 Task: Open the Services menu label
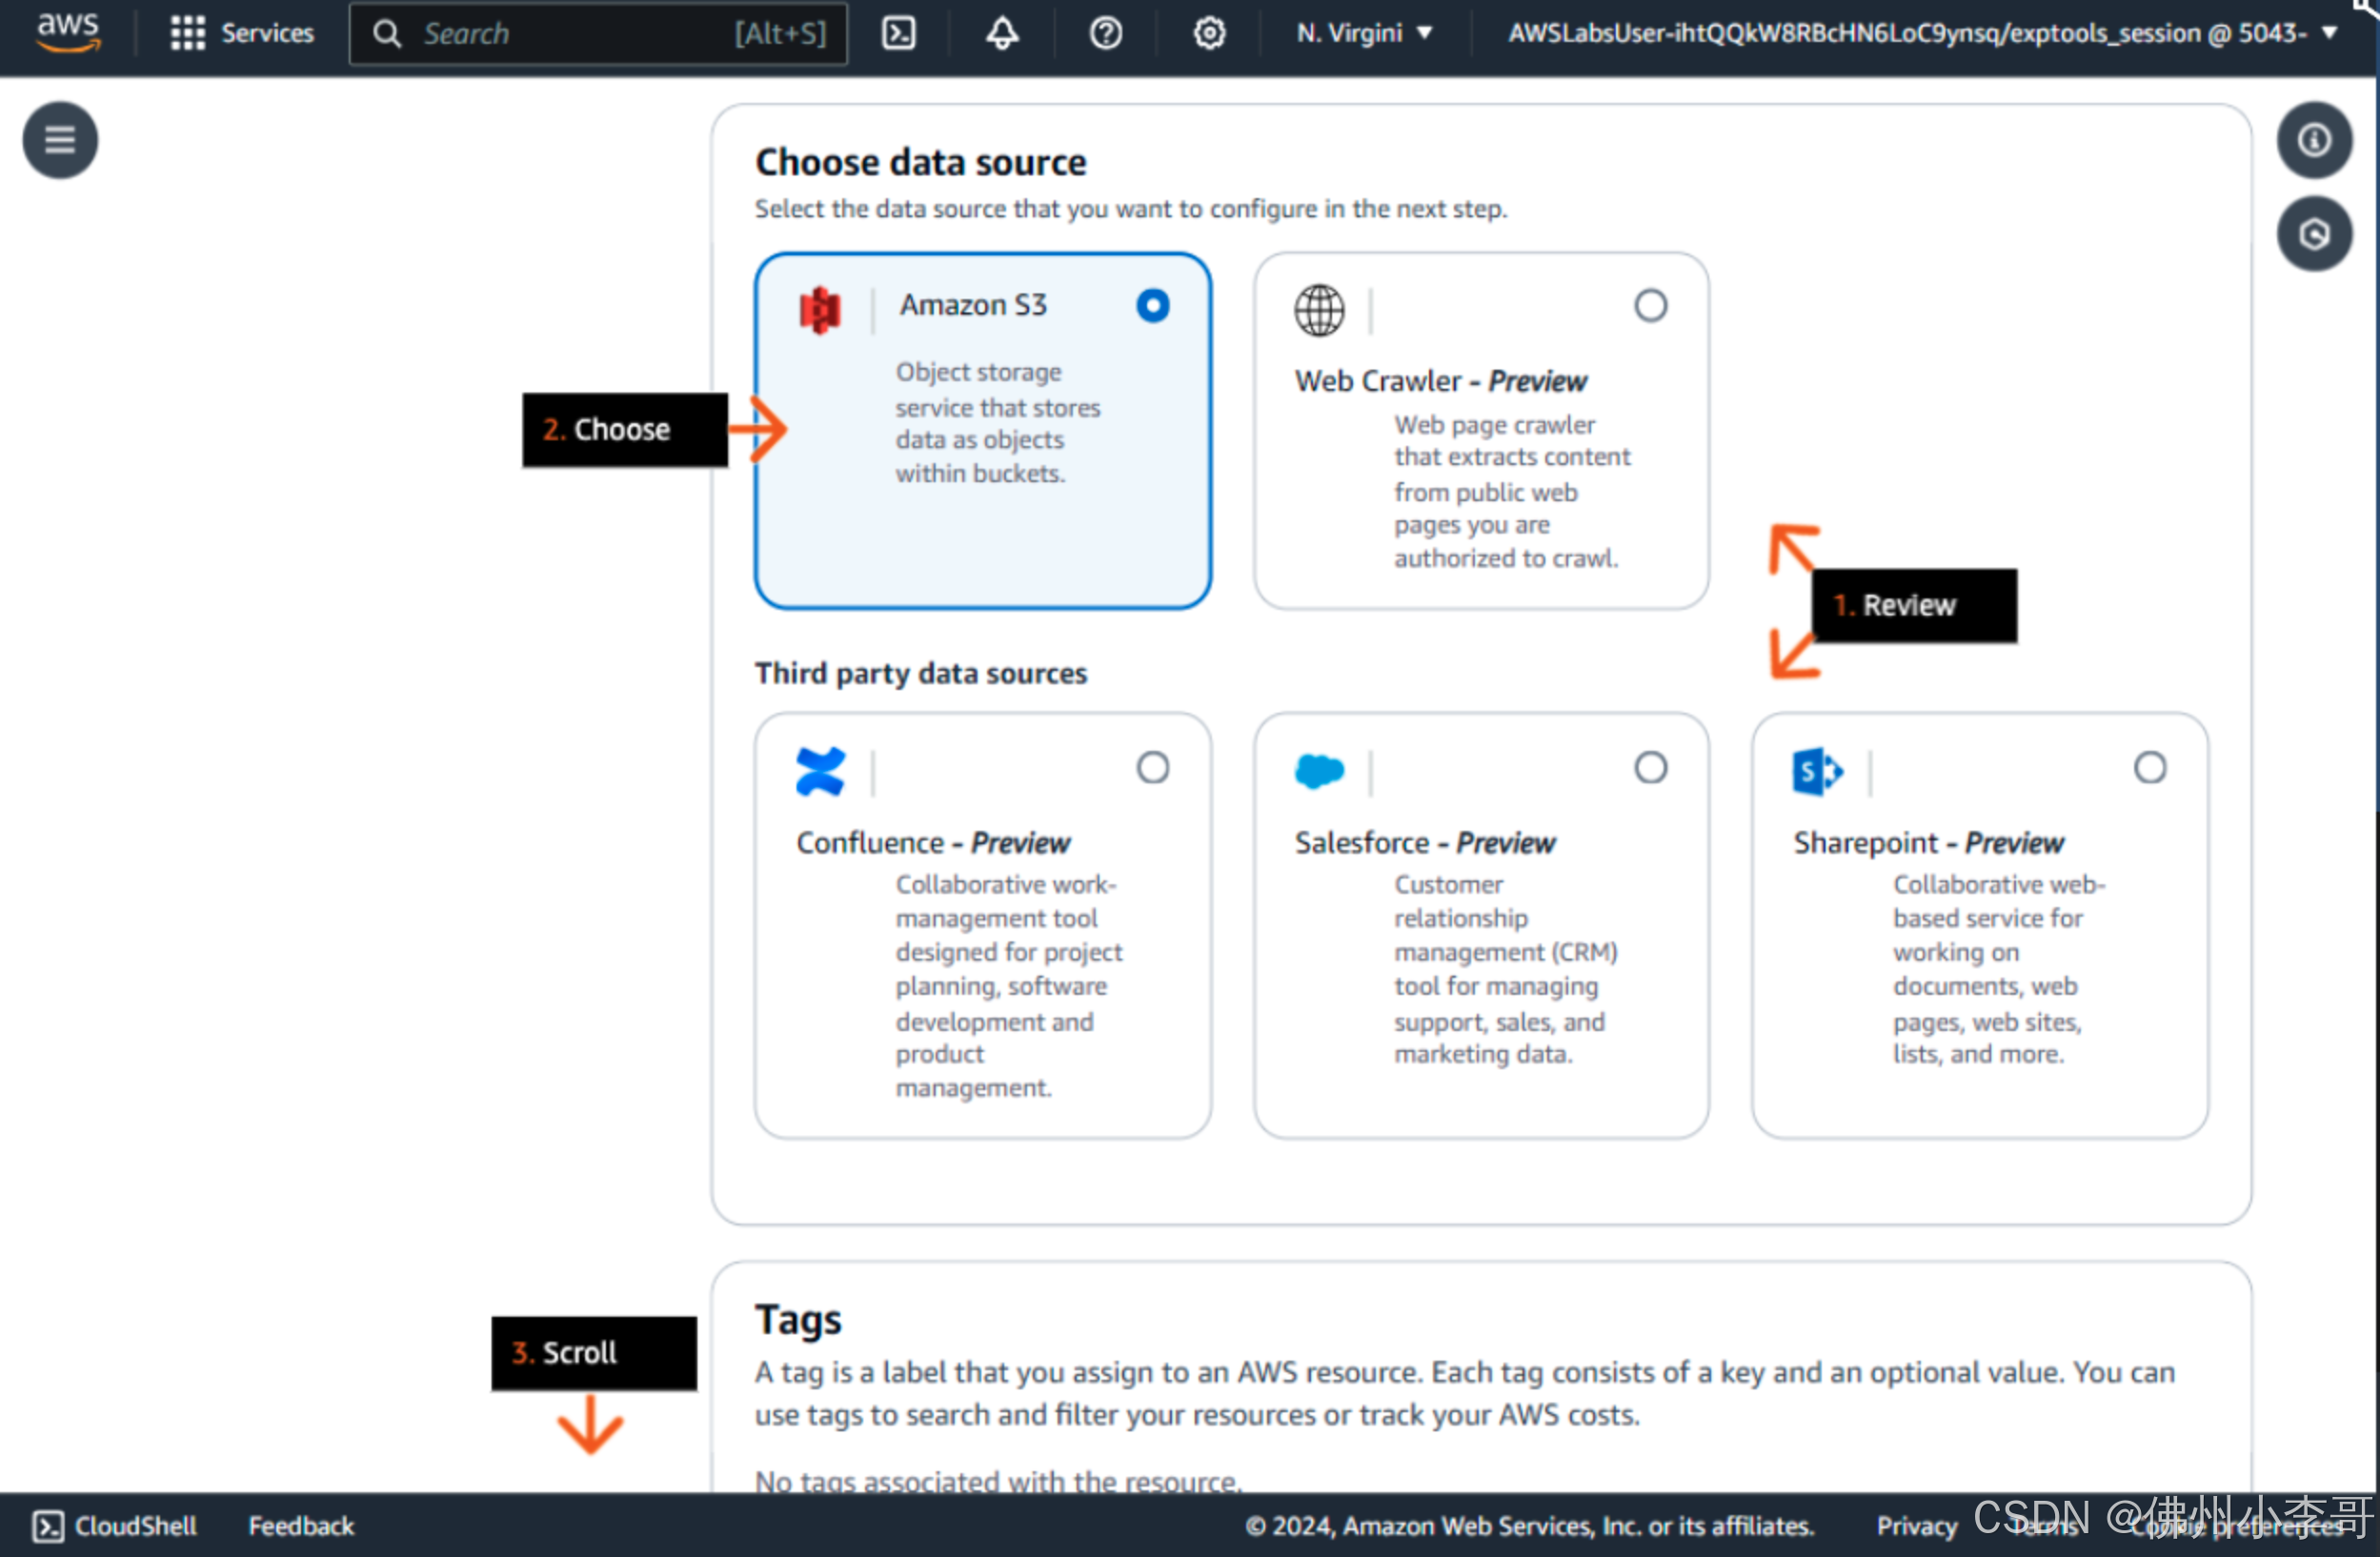[267, 33]
